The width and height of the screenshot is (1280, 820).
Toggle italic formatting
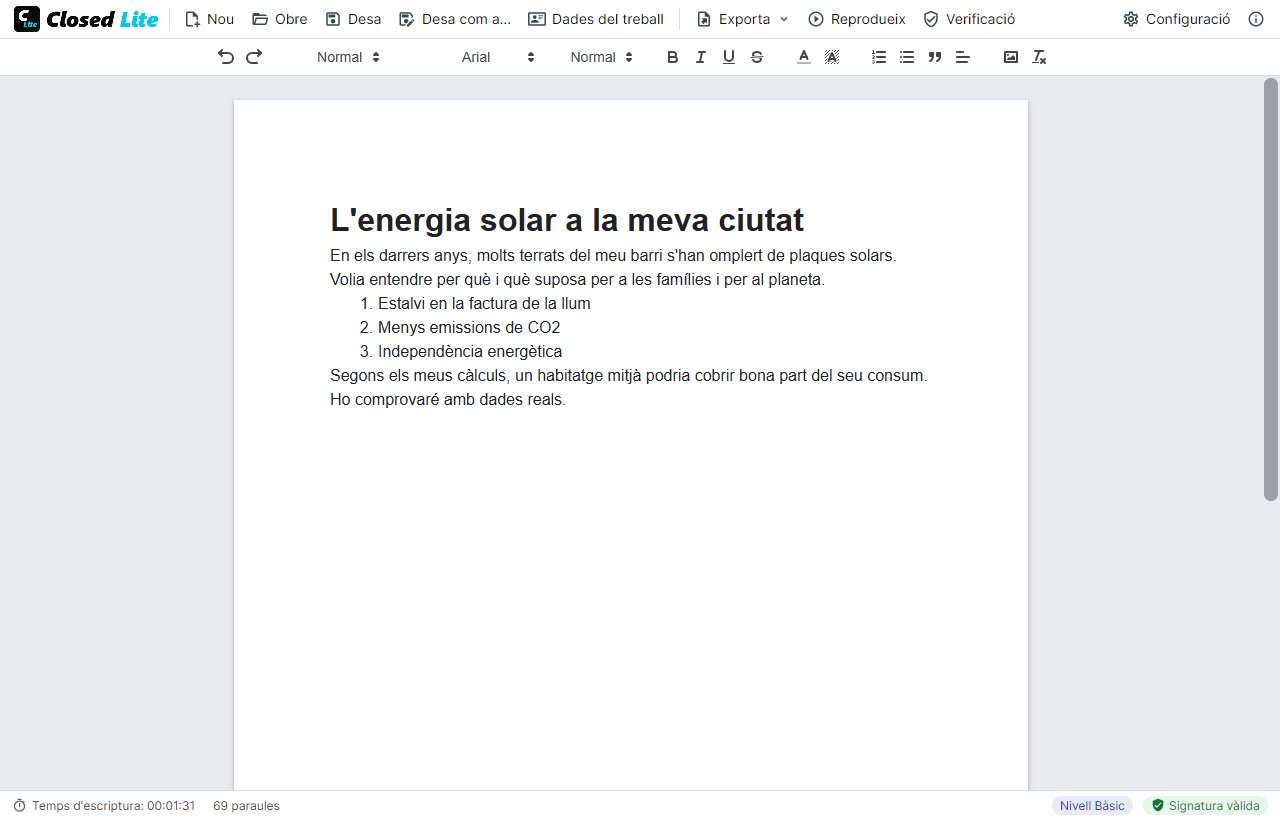(701, 57)
